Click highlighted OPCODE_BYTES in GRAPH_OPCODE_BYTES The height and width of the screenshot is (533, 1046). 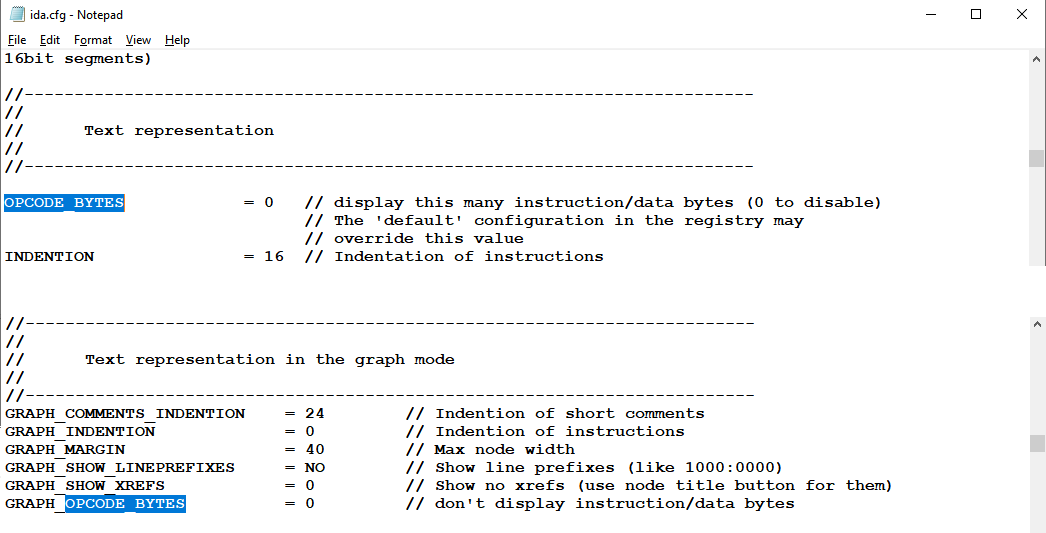click(125, 504)
